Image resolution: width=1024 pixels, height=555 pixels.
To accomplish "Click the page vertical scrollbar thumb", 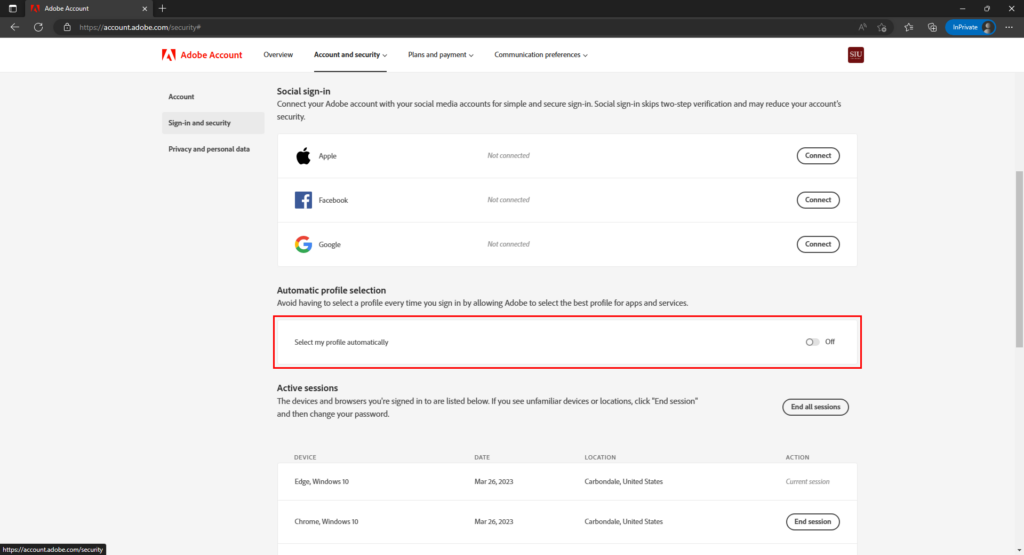I will click(x=1019, y=259).
